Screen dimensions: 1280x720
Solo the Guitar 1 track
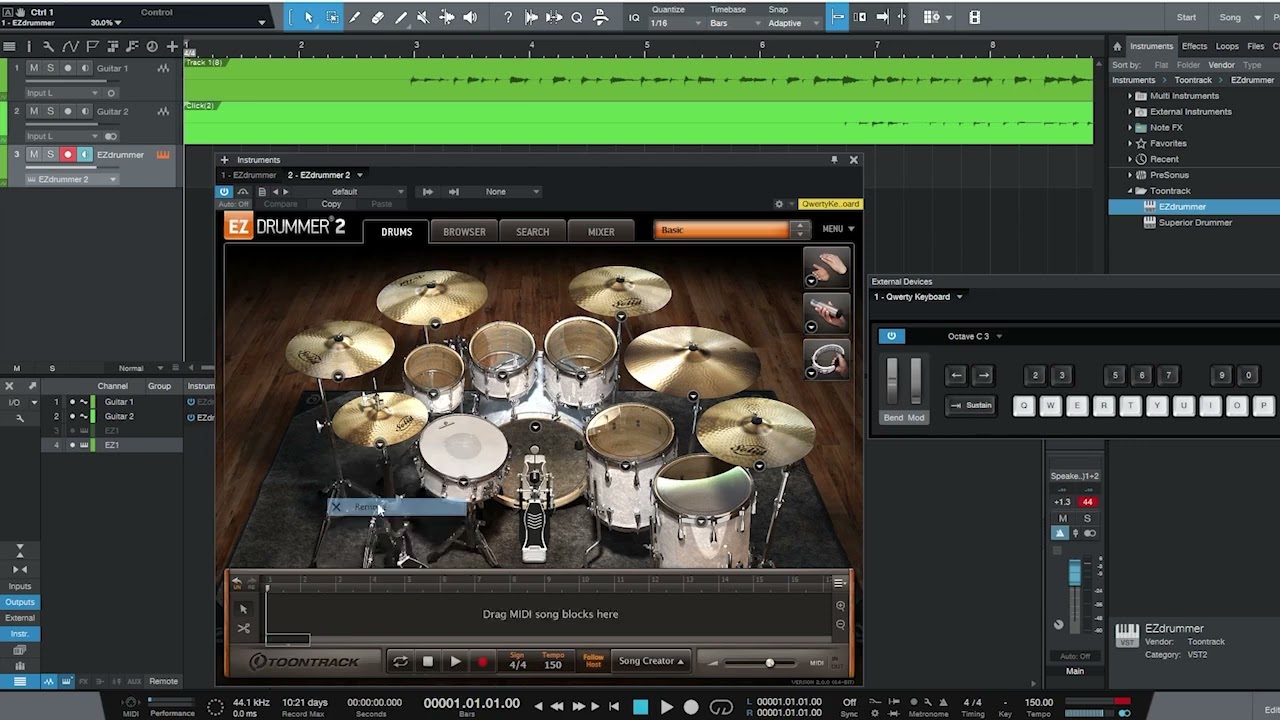click(x=50, y=68)
